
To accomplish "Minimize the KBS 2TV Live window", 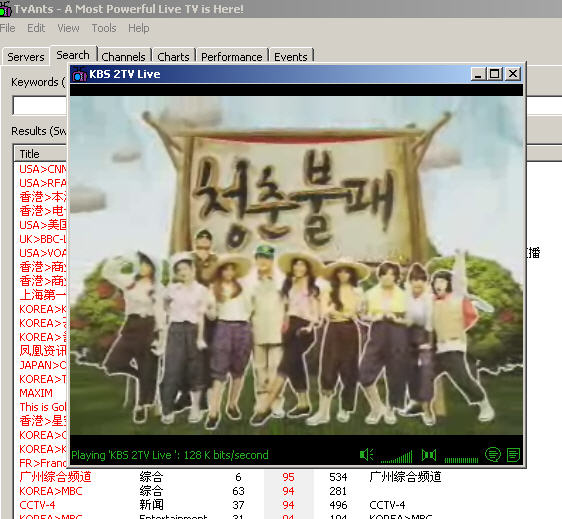I will click(478, 74).
